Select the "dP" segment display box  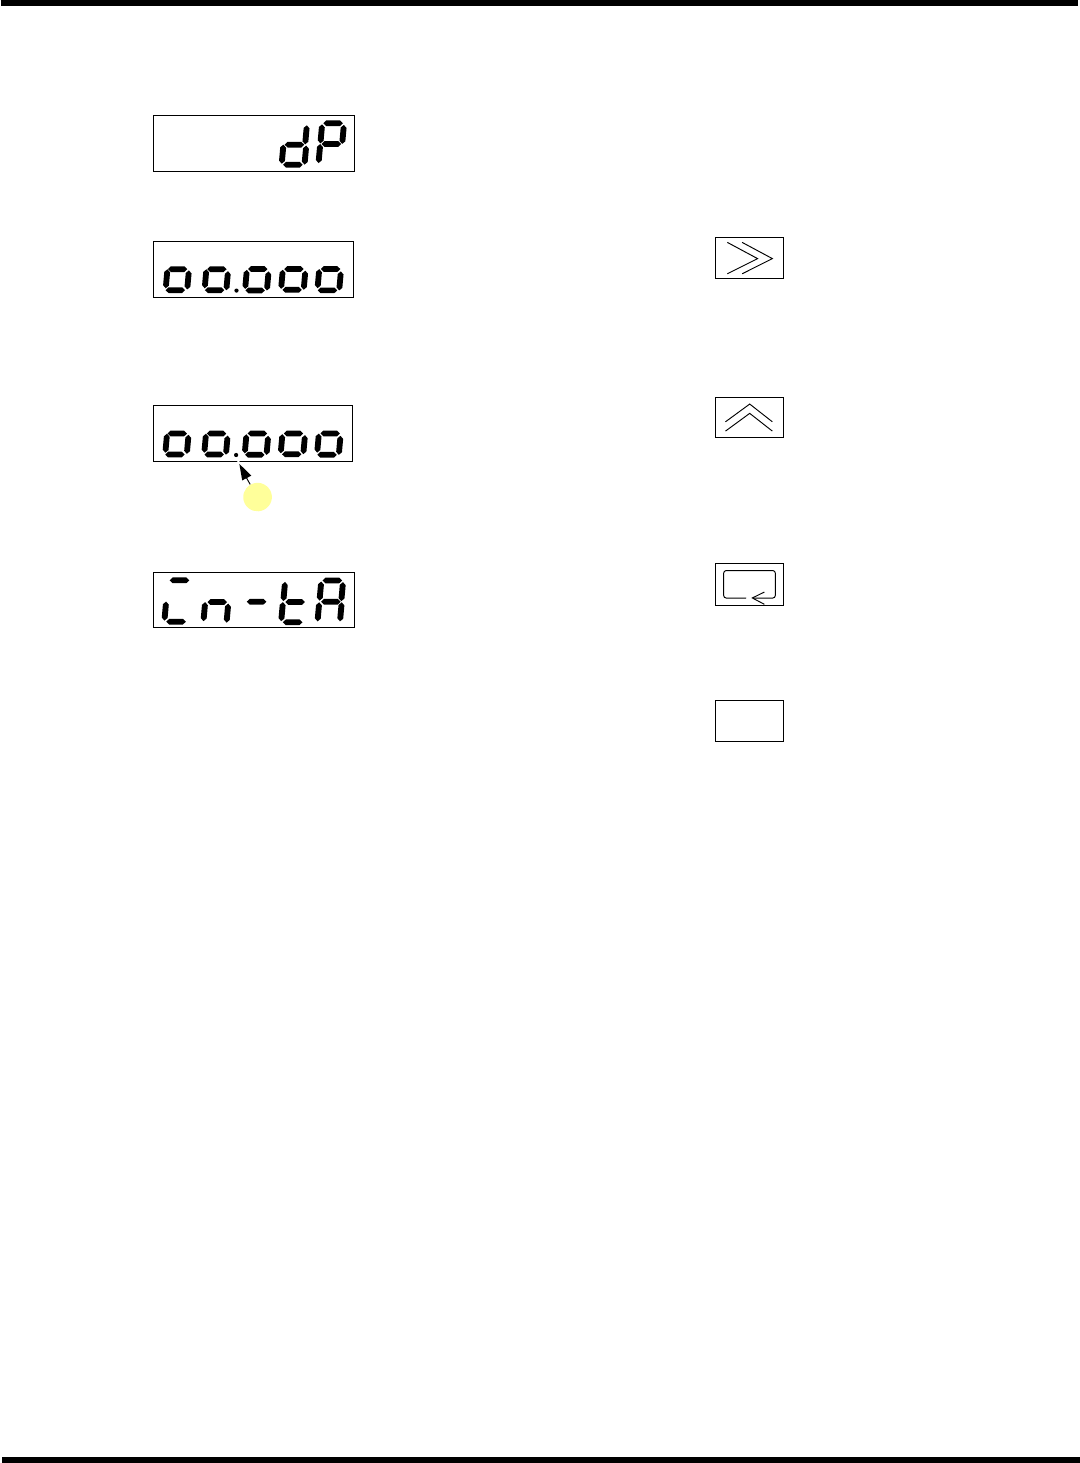tap(254, 143)
